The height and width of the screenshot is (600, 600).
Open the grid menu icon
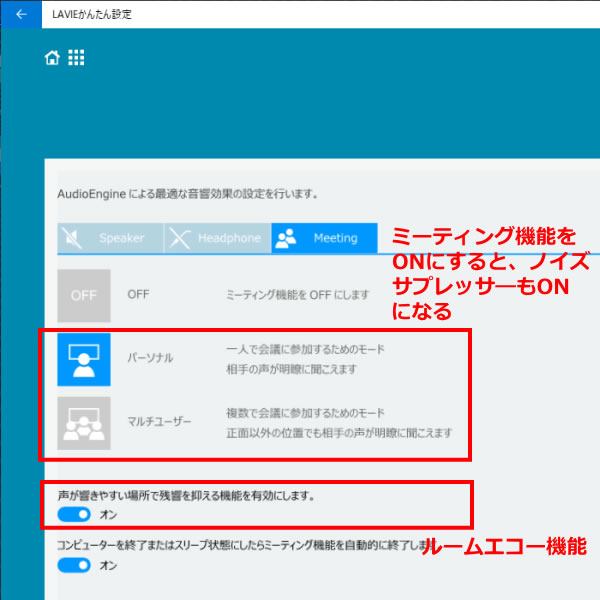(x=76, y=58)
